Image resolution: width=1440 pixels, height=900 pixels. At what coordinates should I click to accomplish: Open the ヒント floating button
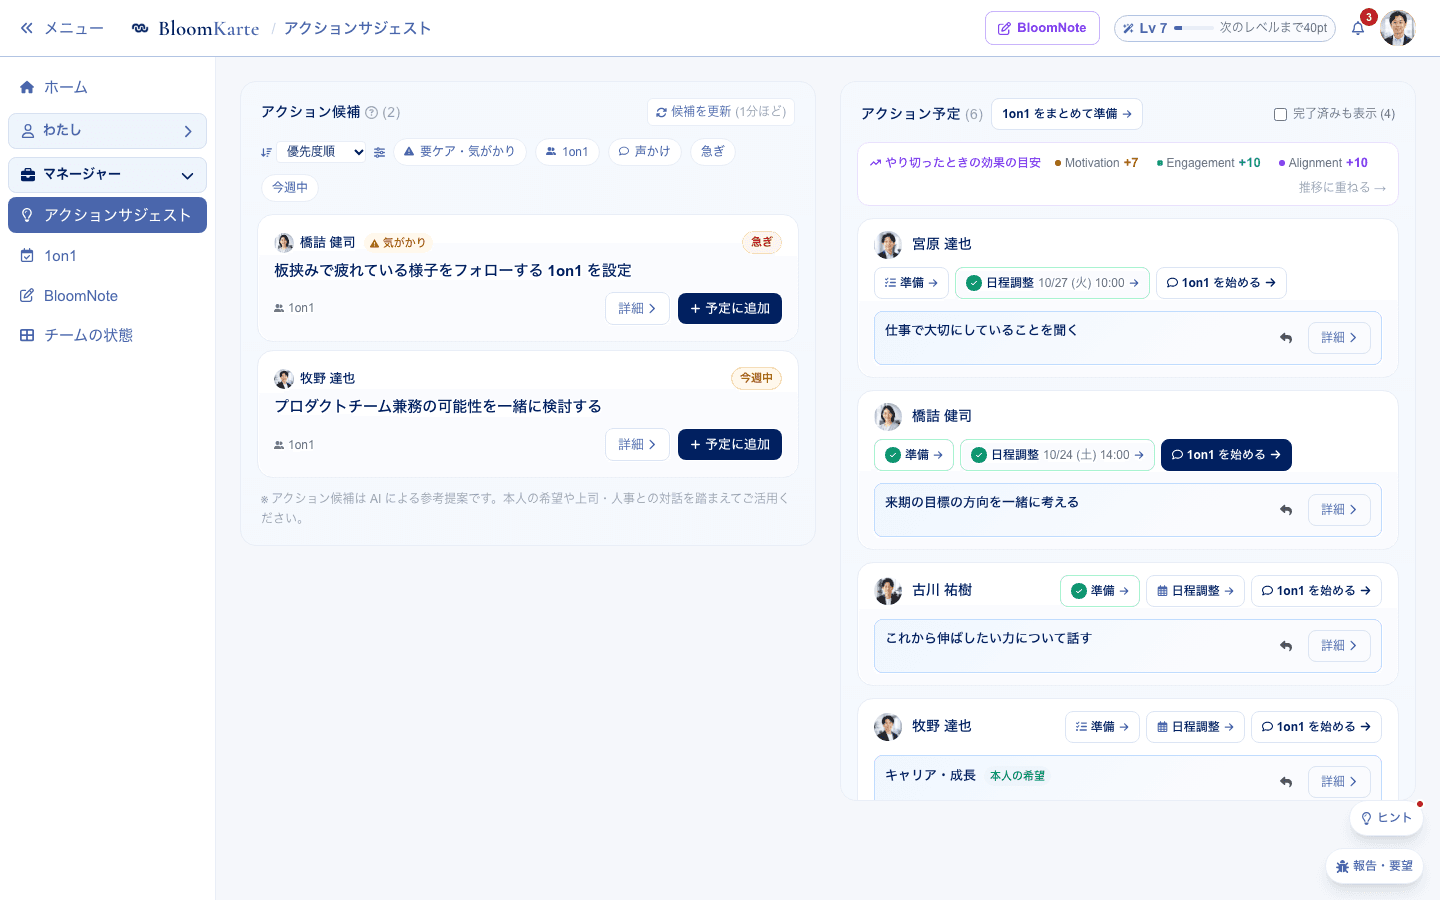pyautogui.click(x=1386, y=818)
